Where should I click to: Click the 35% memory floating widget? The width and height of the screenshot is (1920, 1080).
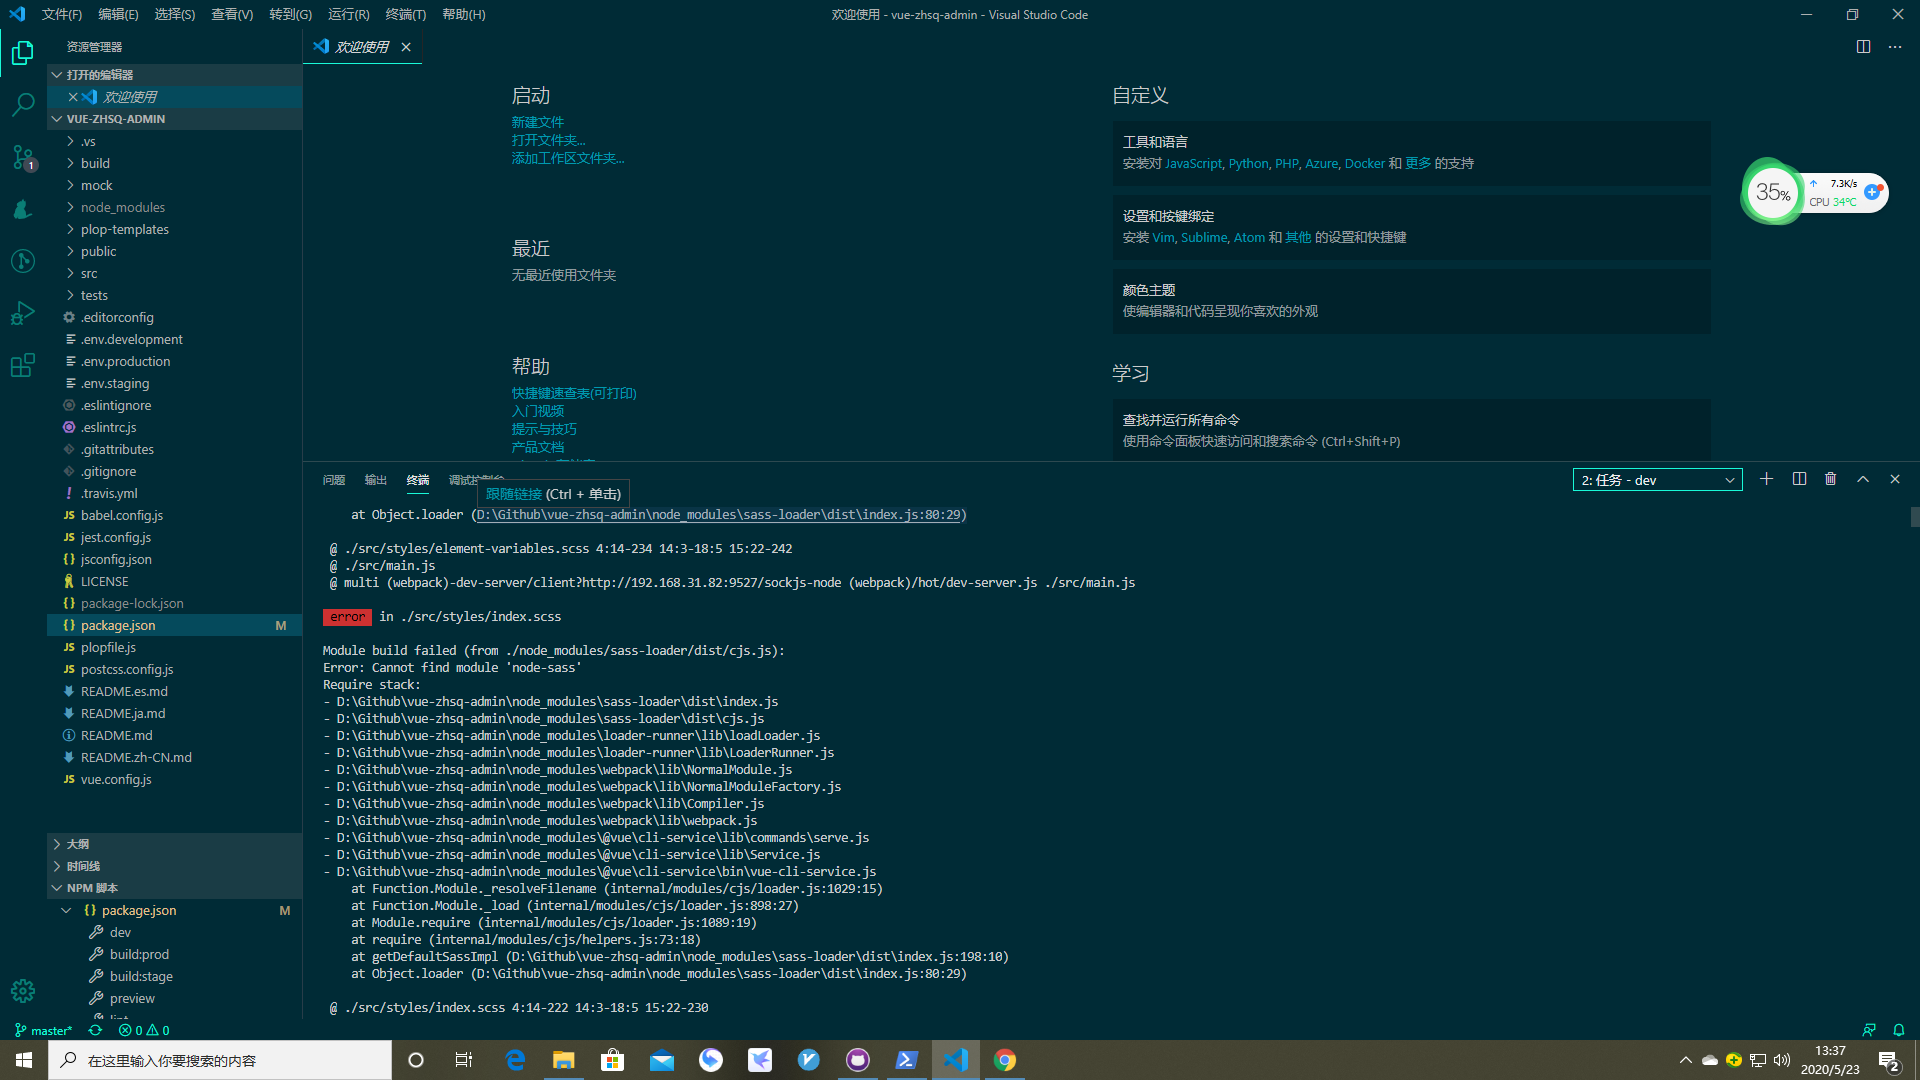click(x=1772, y=192)
